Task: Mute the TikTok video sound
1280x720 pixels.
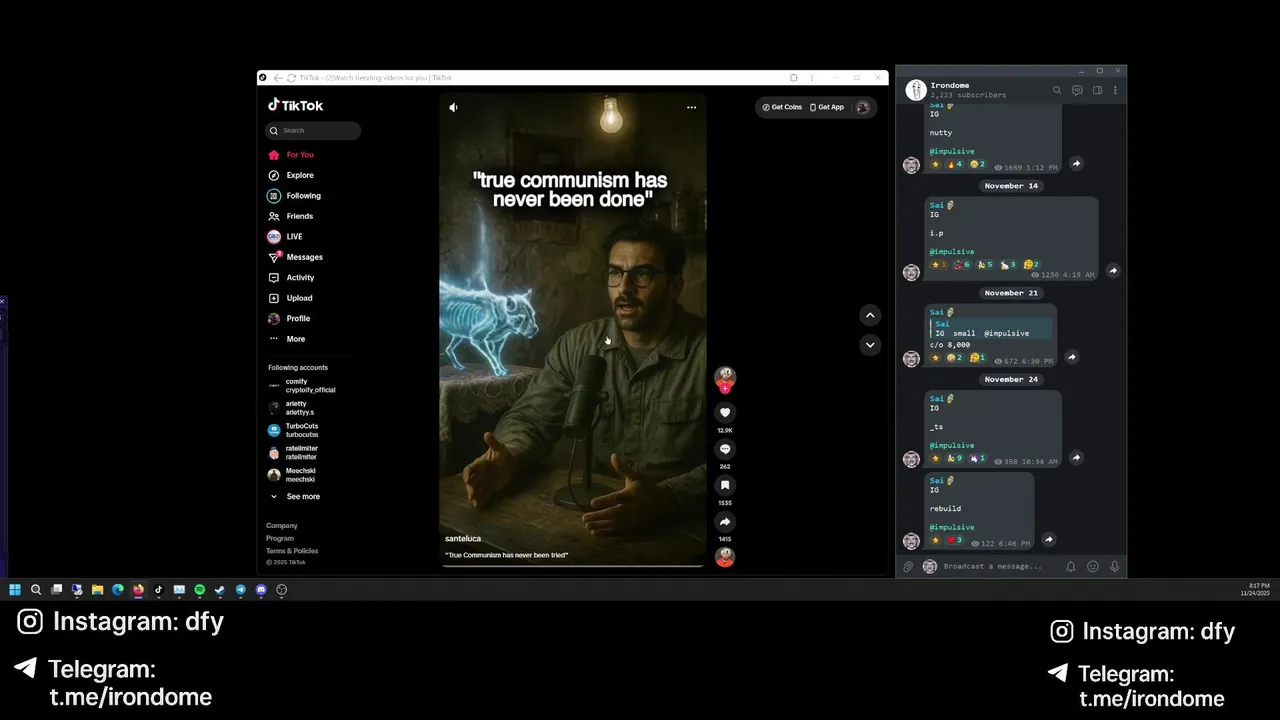Action: [453, 107]
